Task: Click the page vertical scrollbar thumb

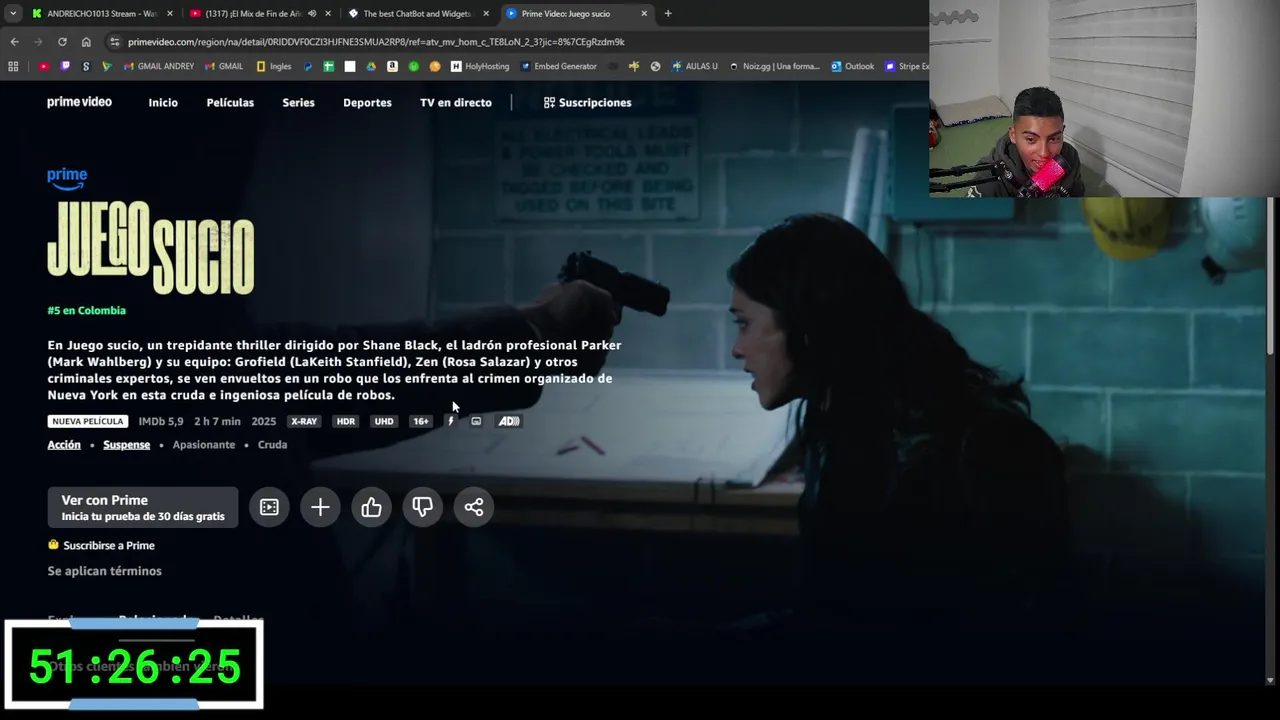Action: click(x=1271, y=275)
